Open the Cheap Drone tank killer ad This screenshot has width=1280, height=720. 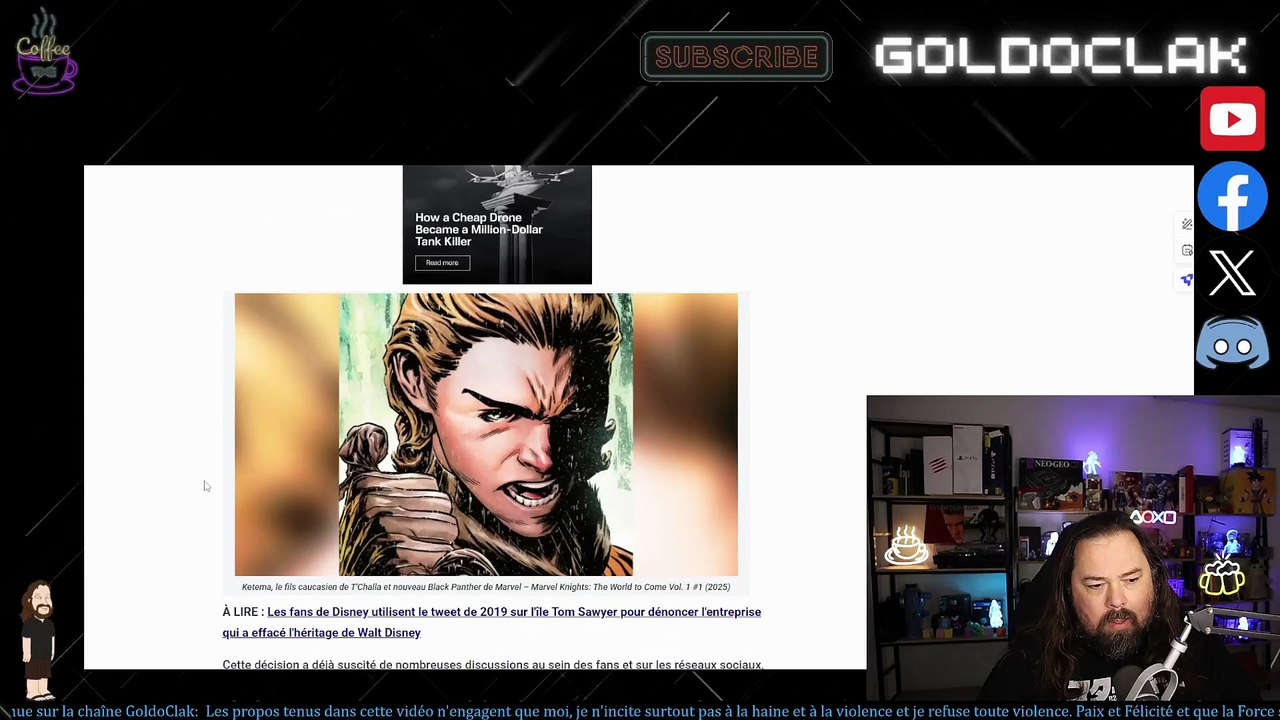[x=497, y=225]
